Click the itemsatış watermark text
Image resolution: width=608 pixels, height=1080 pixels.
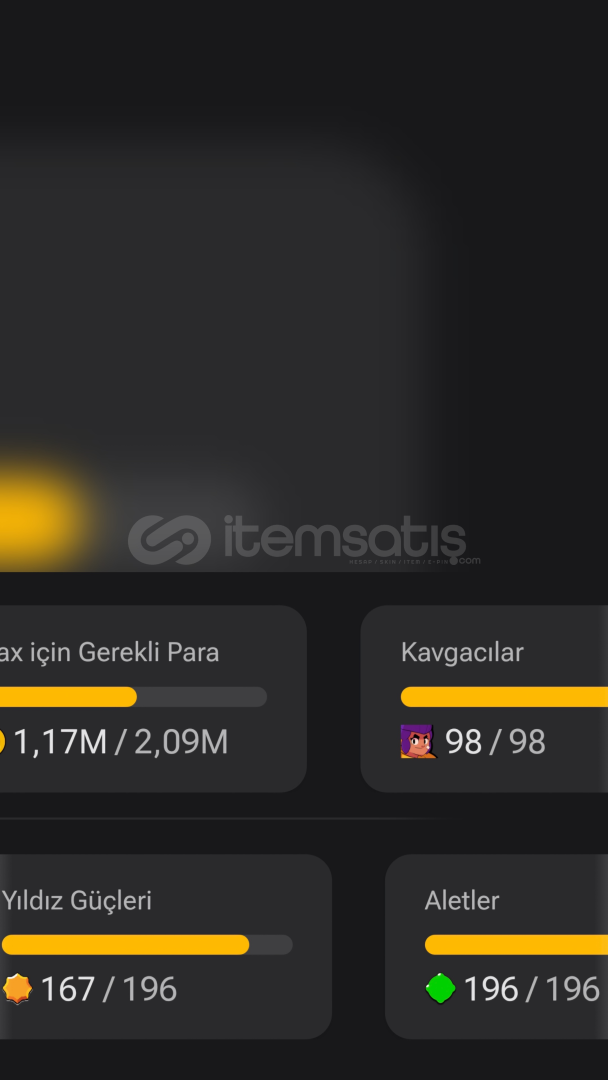344,539
